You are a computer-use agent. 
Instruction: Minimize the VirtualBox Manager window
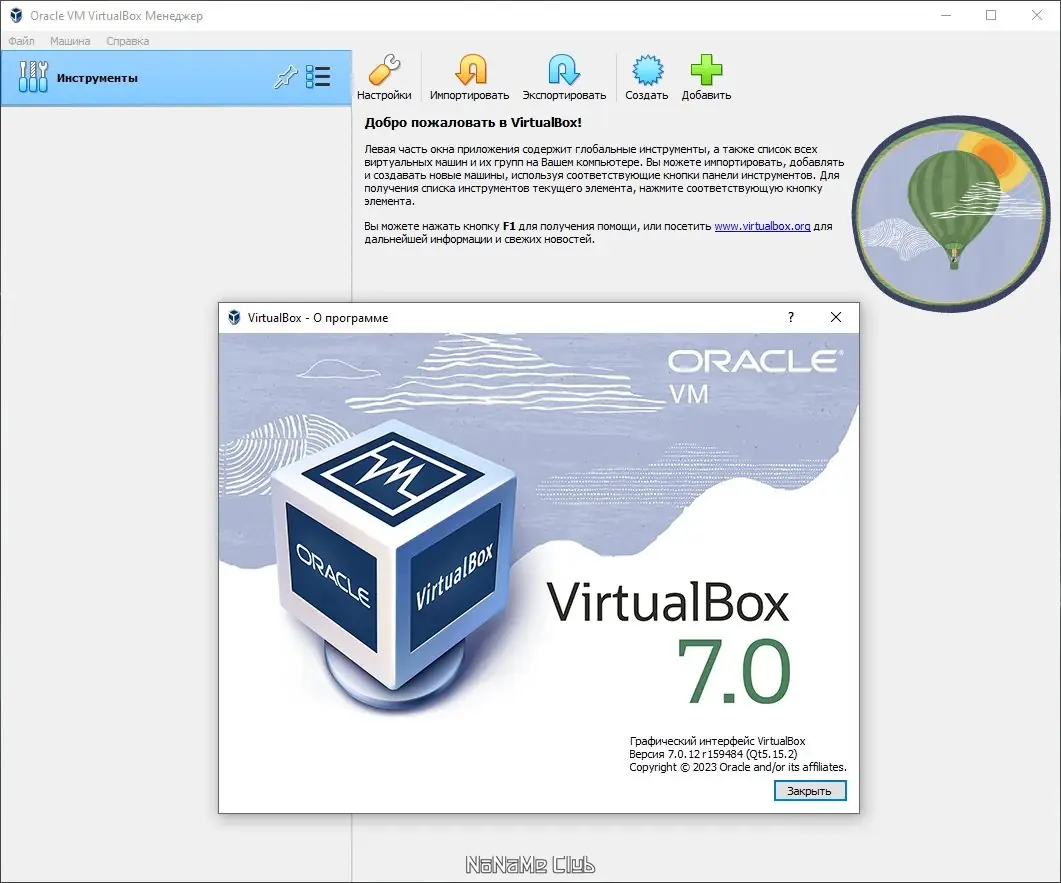pos(946,15)
